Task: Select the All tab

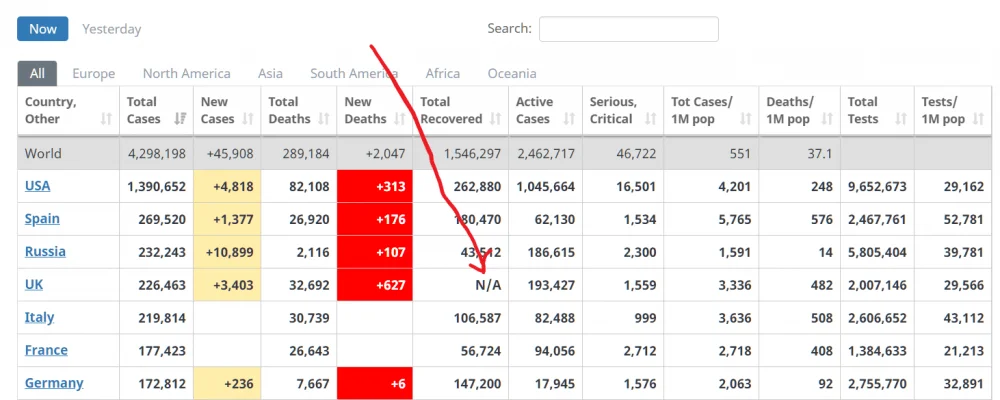Action: coord(37,73)
